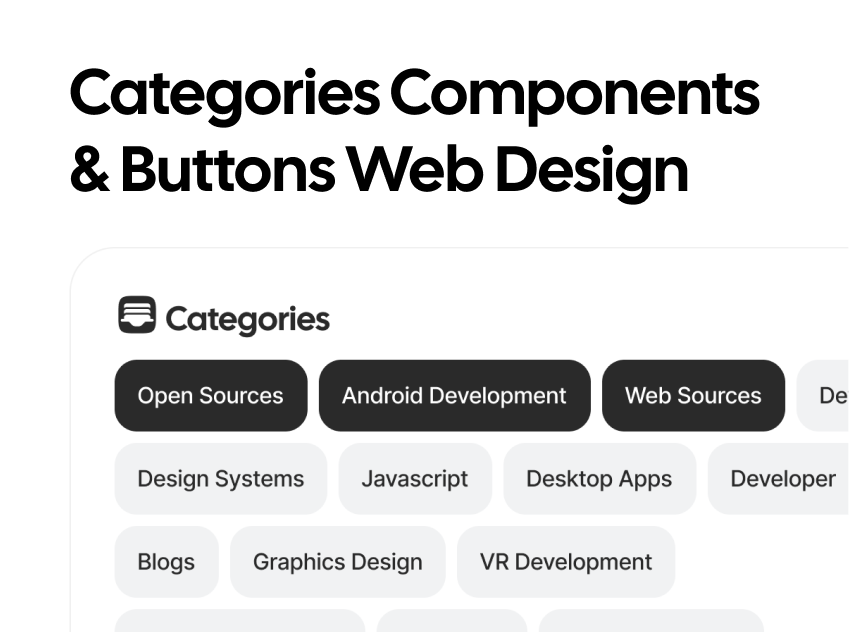Choose the "Javascript" category chip
849x632 pixels.
(415, 479)
